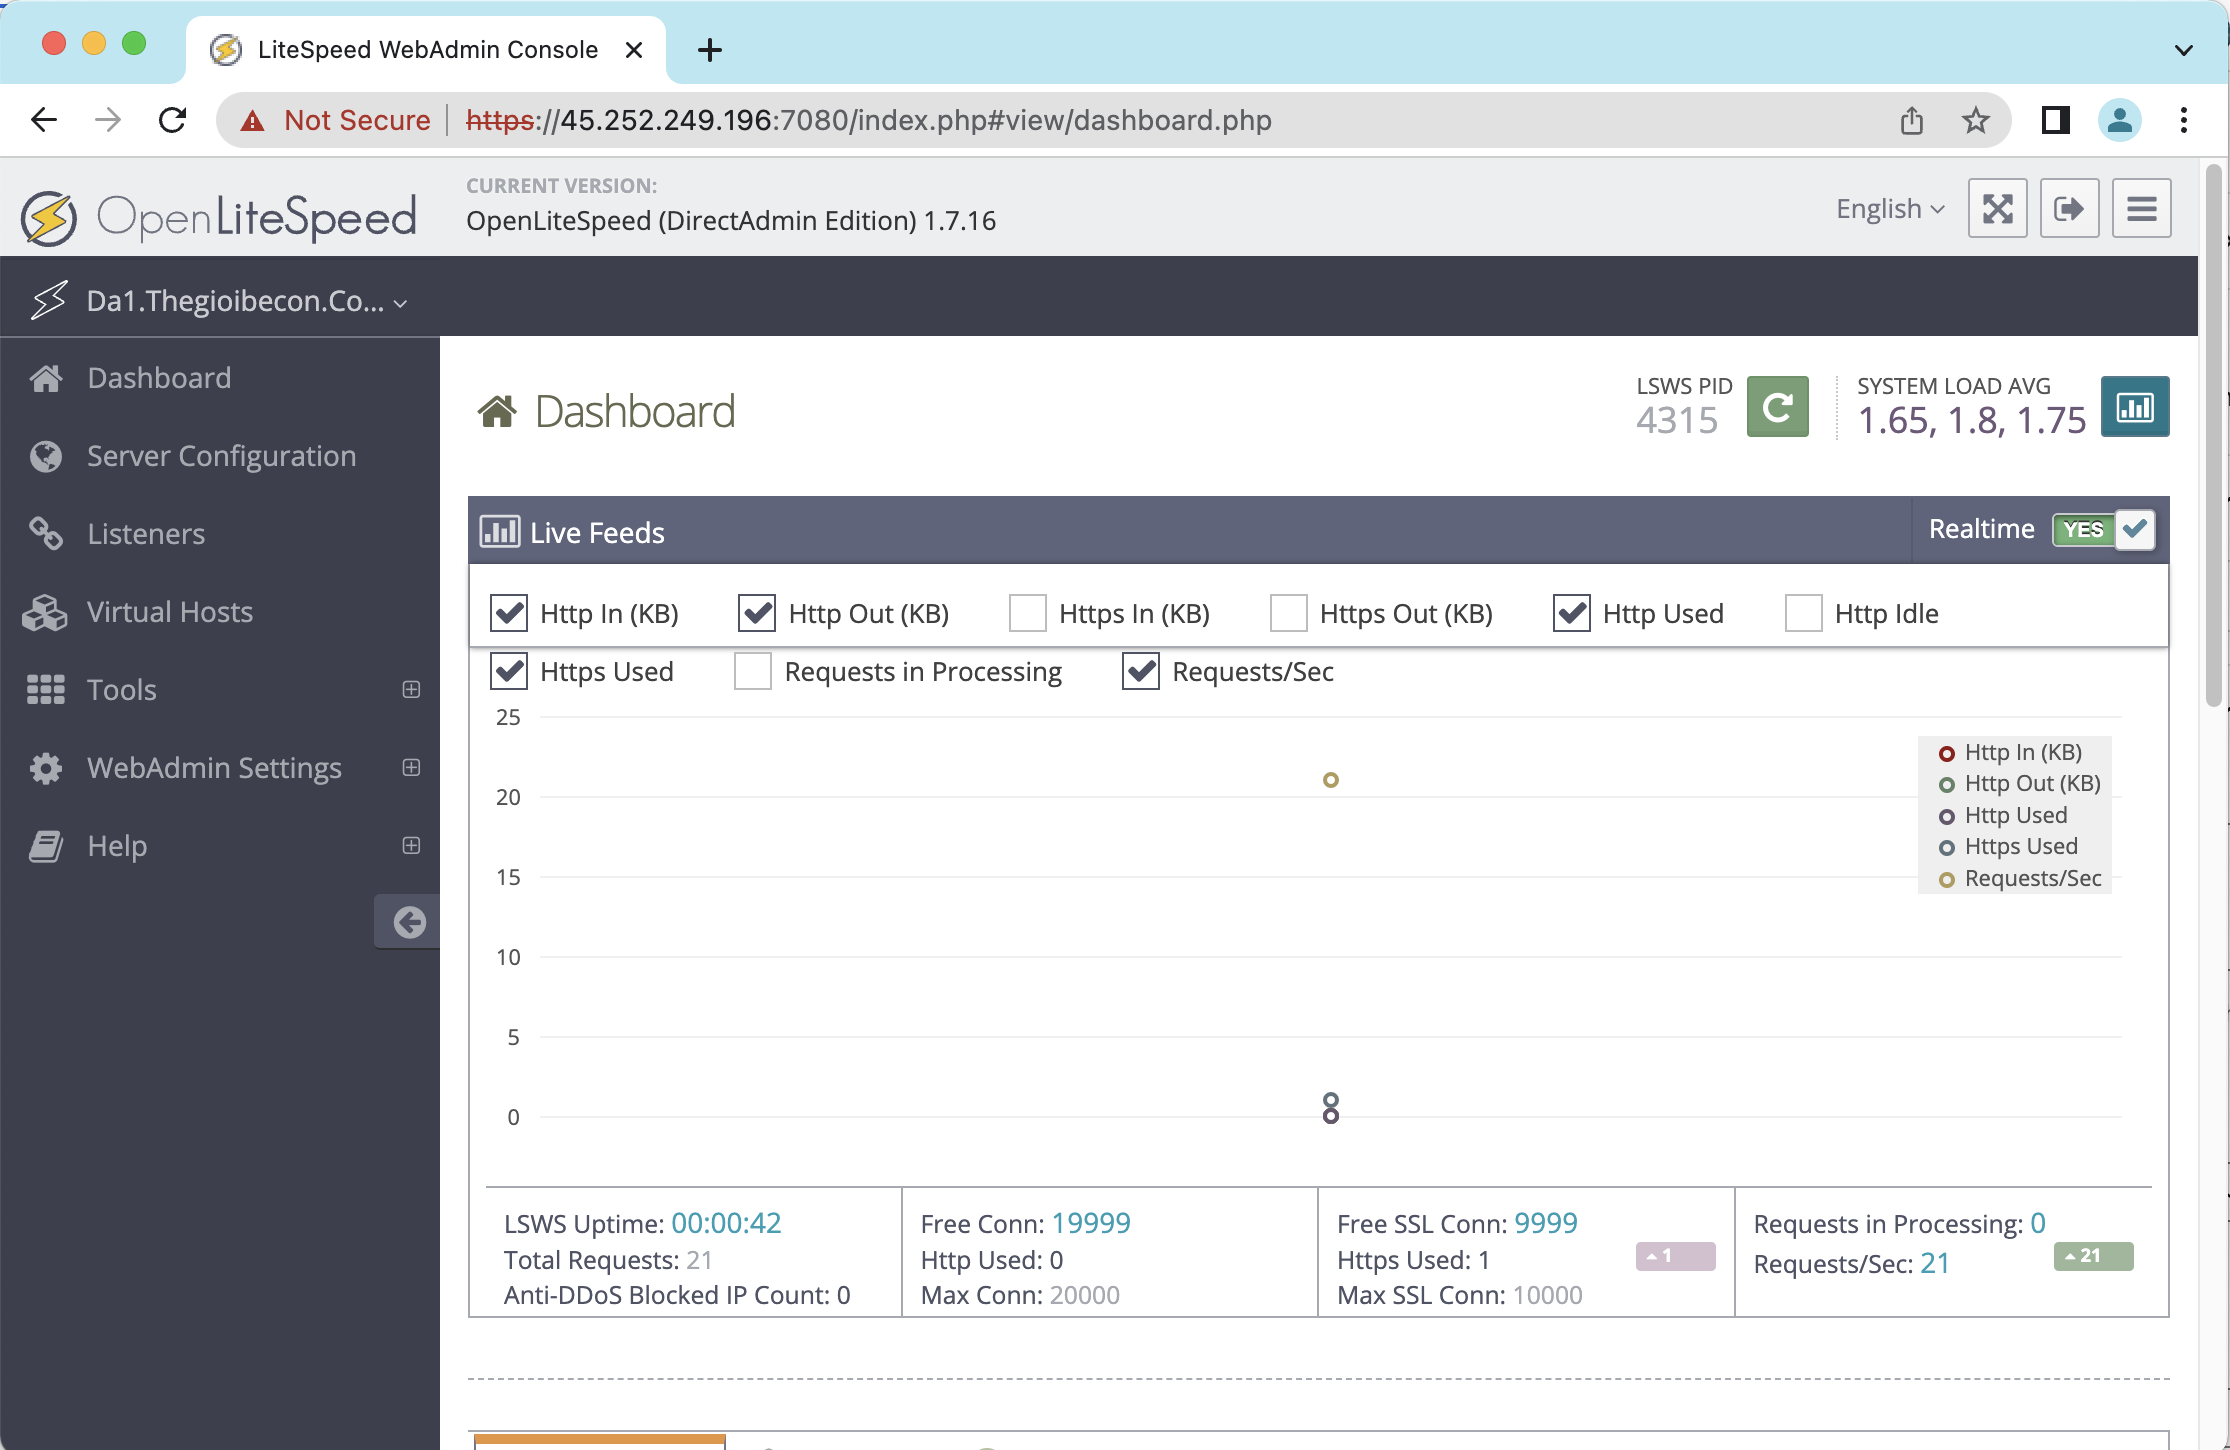Viewport: 2230px width, 1450px height.
Task: Click the OpenLiteSpeed logo icon
Action: coord(48,217)
